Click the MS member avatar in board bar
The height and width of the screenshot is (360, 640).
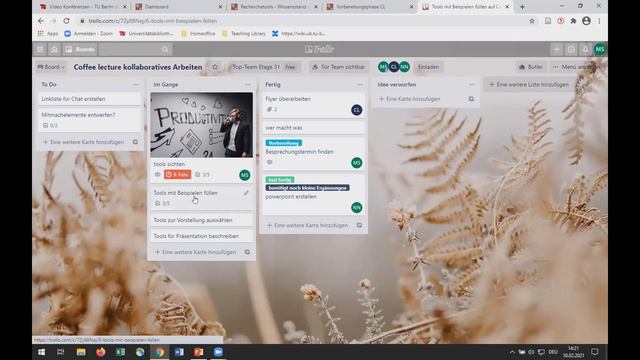(383, 67)
